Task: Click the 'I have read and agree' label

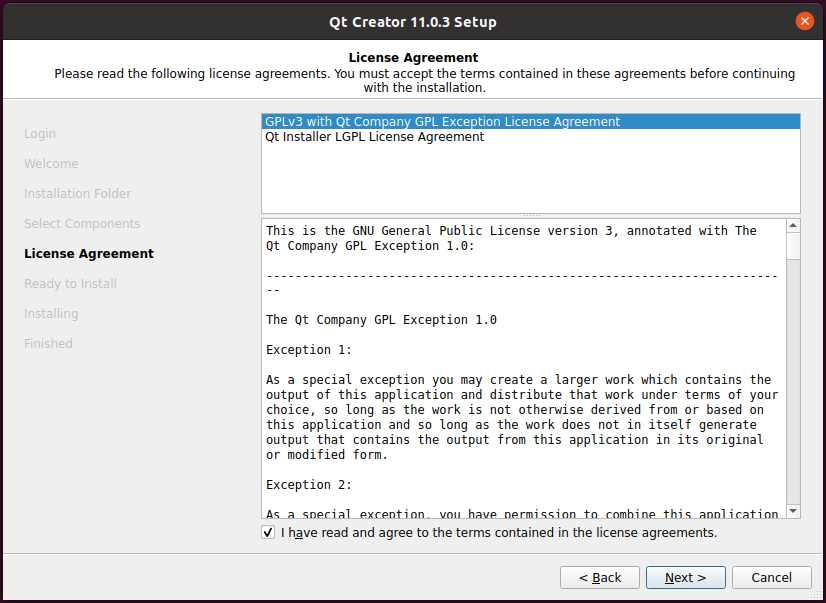Action: [499, 533]
